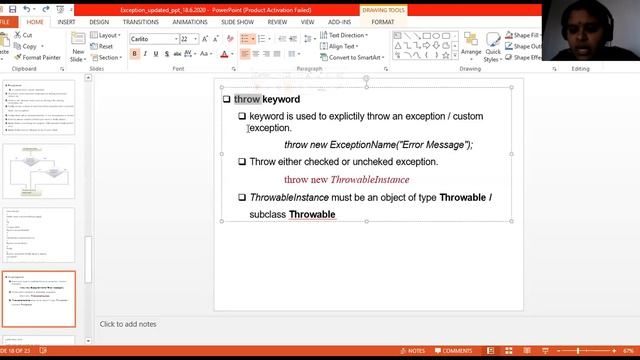Image resolution: width=640 pixels, height=360 pixels.
Task: Open the font name box Carlito
Action: click(x=154, y=39)
